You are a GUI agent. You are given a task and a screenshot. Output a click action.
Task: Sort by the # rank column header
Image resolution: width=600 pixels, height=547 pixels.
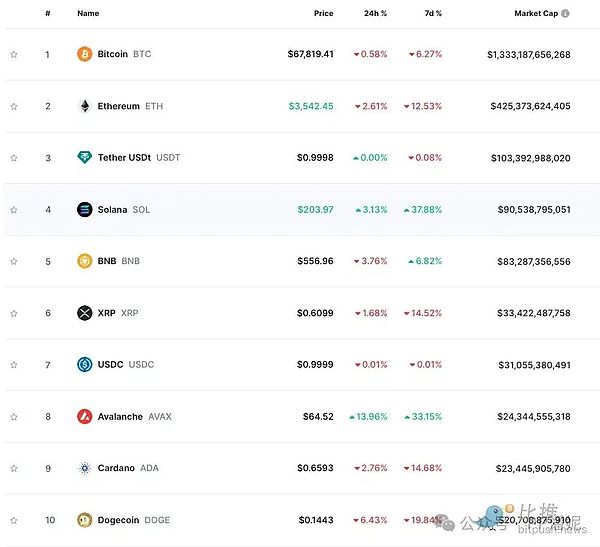pos(47,14)
